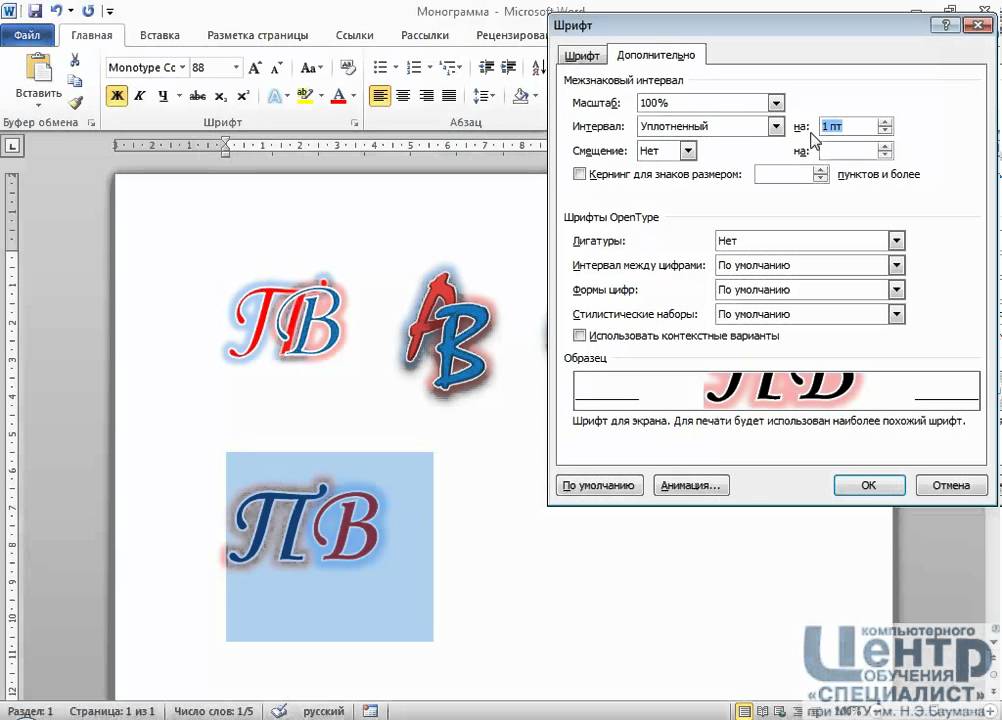Click multilevel list icon
This screenshot has height=720, width=1002.
449,67
